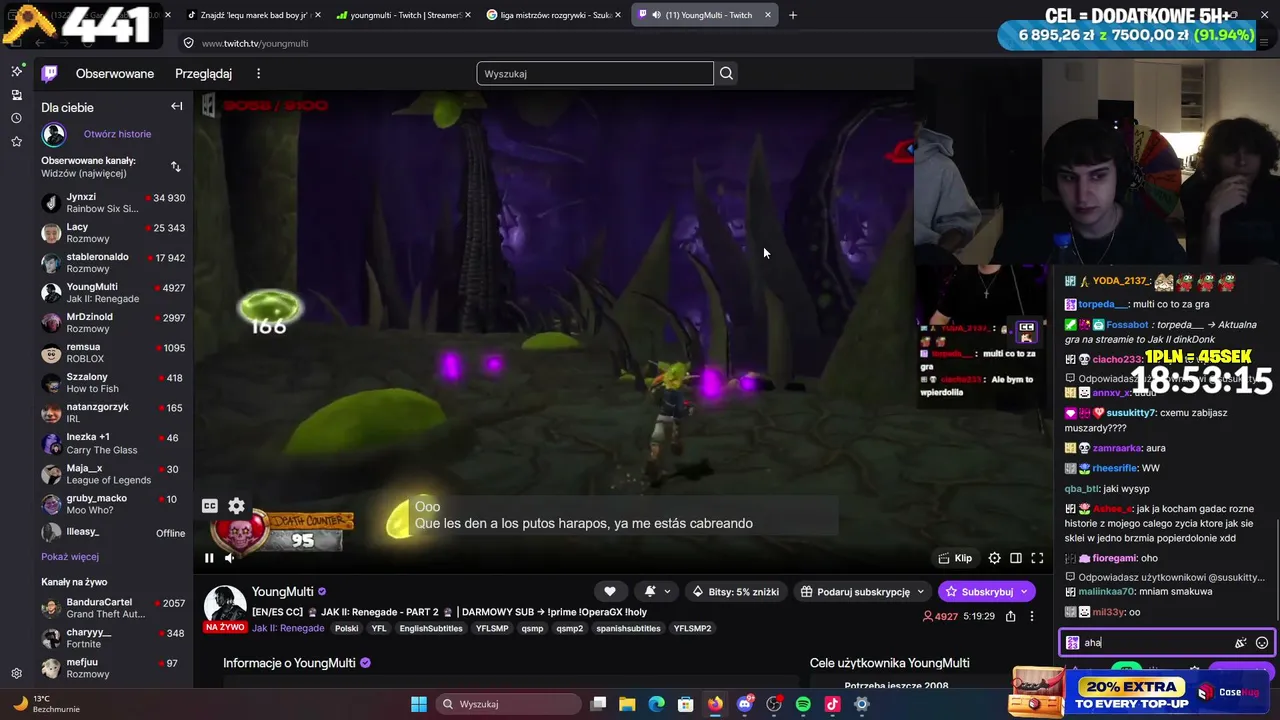The height and width of the screenshot is (720, 1280).
Task: Click the magnifier button beside Twitch search
Action: coord(726,73)
